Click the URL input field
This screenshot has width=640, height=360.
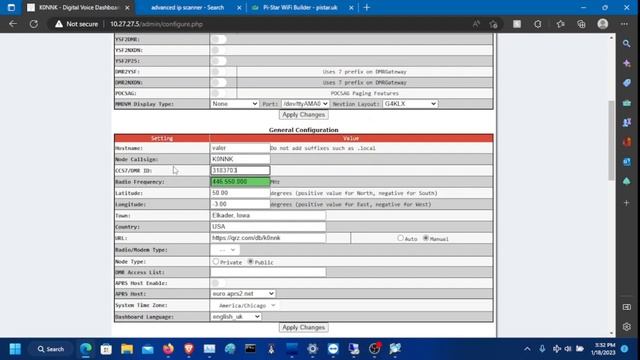point(268,238)
